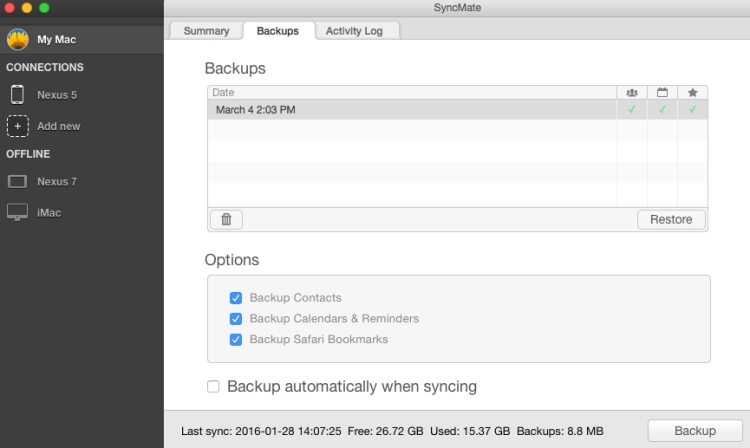Click the bookmarks star column header icon
Viewport: 750px width, 448px height.
point(693,92)
